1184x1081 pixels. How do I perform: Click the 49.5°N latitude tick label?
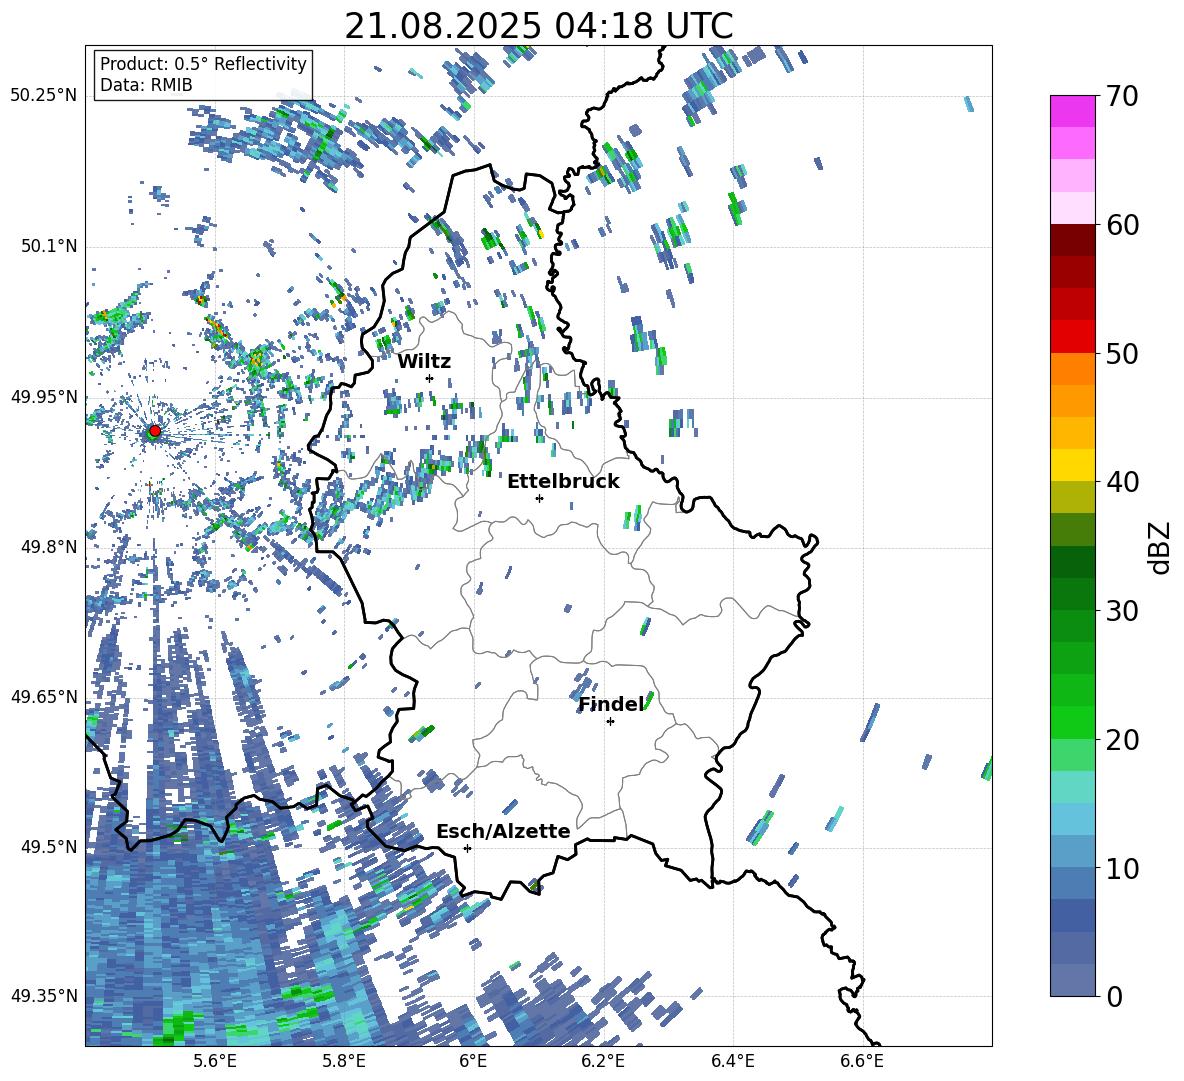(x=48, y=847)
